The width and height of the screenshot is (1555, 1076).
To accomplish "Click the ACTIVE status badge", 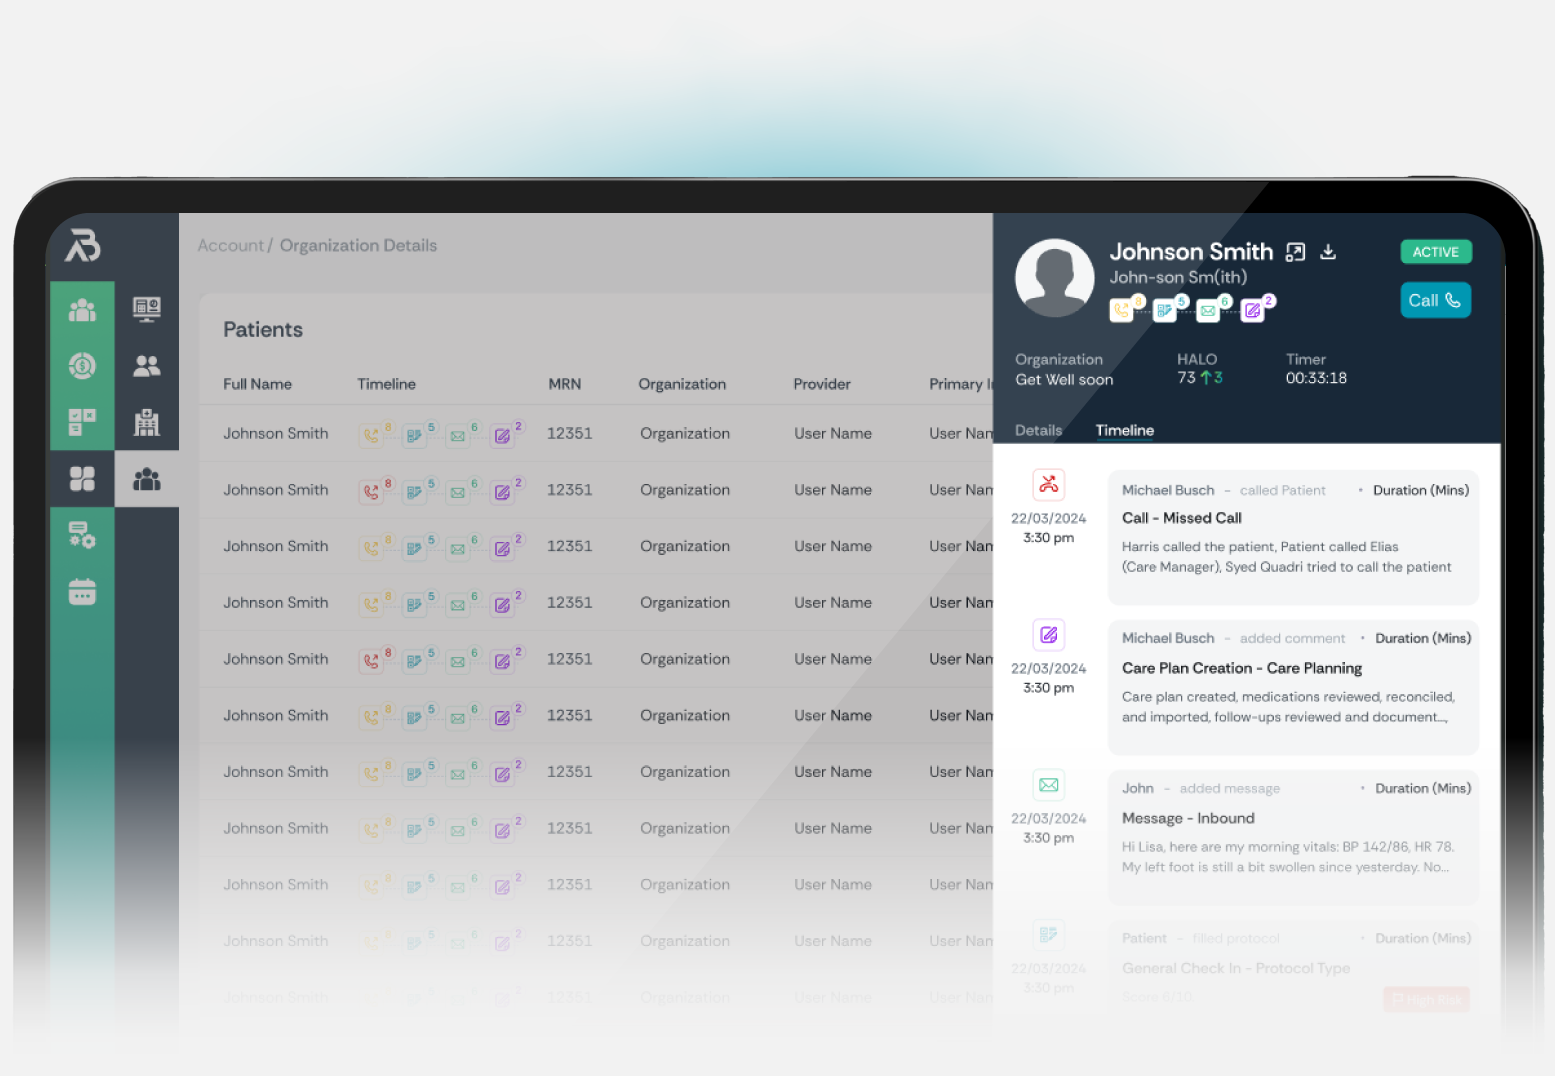I will point(1436,252).
